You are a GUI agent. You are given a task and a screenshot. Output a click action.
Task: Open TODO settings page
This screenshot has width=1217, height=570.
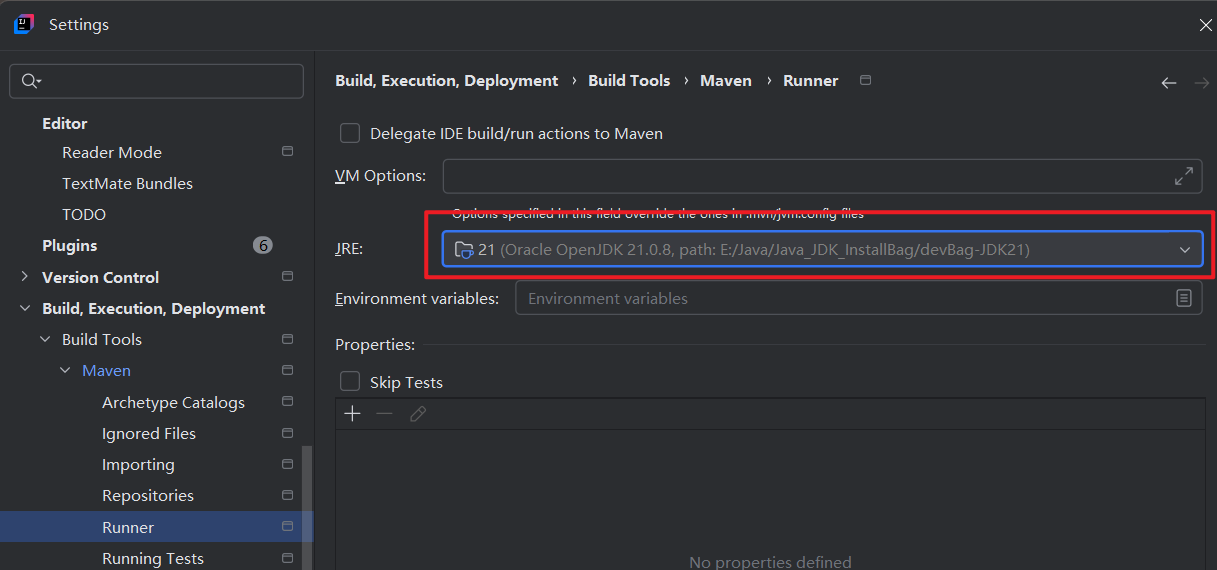(84, 214)
